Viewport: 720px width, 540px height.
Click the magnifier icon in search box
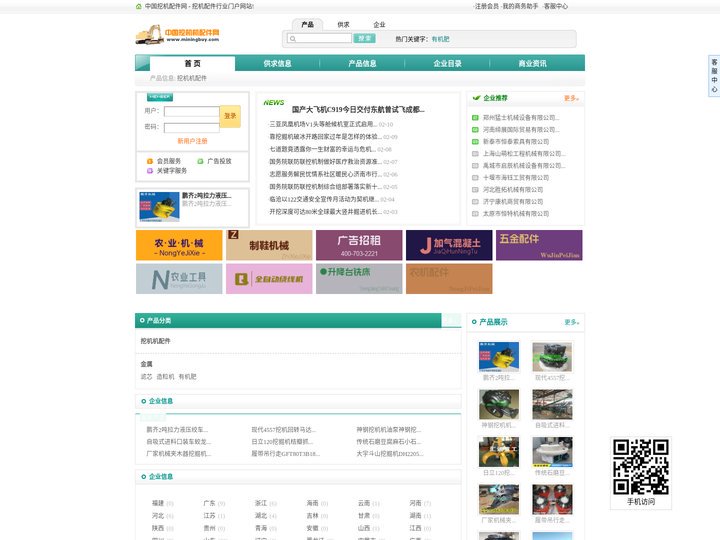click(x=292, y=39)
